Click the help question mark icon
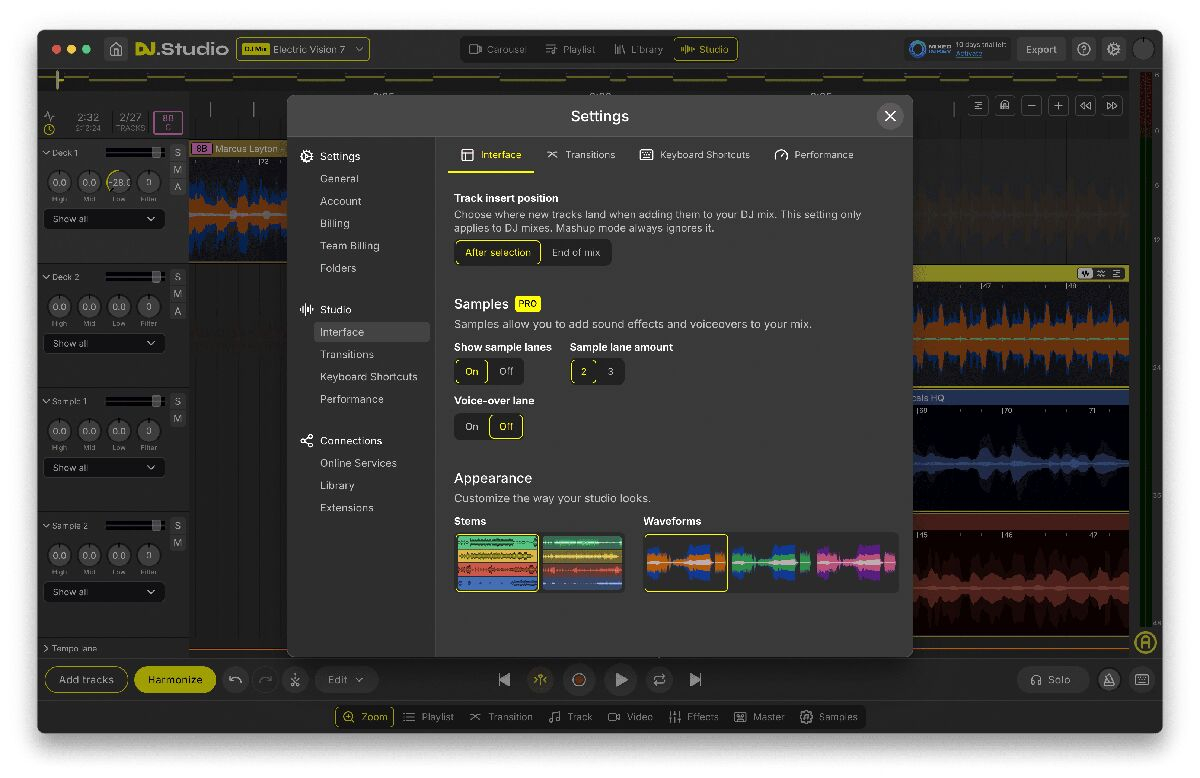 click(1084, 49)
